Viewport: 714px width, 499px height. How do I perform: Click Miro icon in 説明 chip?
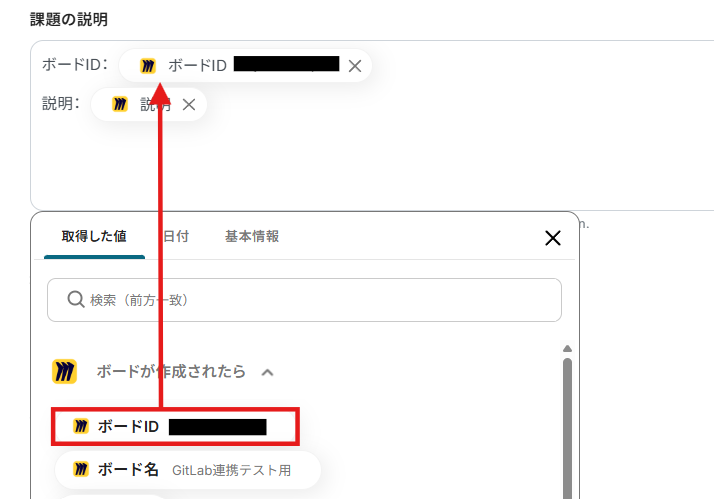point(120,104)
